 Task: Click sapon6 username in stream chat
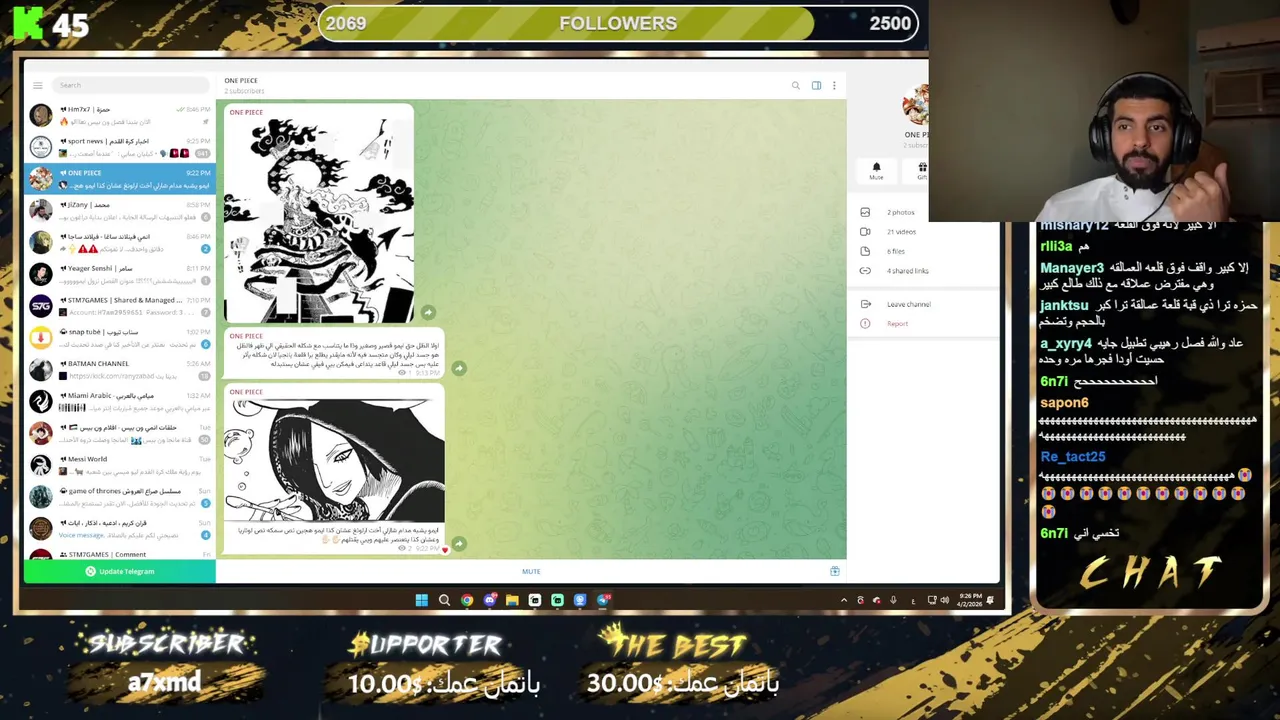(x=1064, y=403)
